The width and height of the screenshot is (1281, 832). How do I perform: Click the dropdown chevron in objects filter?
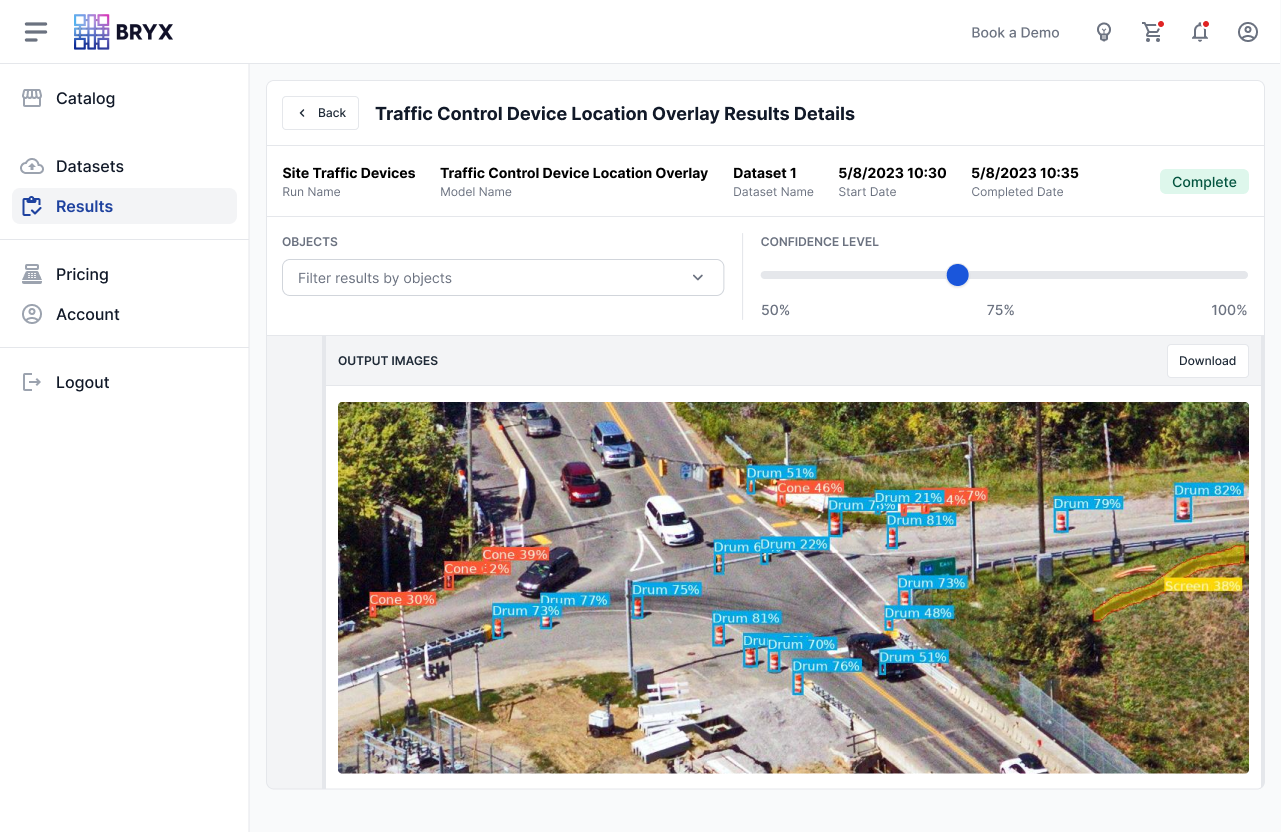pos(698,278)
